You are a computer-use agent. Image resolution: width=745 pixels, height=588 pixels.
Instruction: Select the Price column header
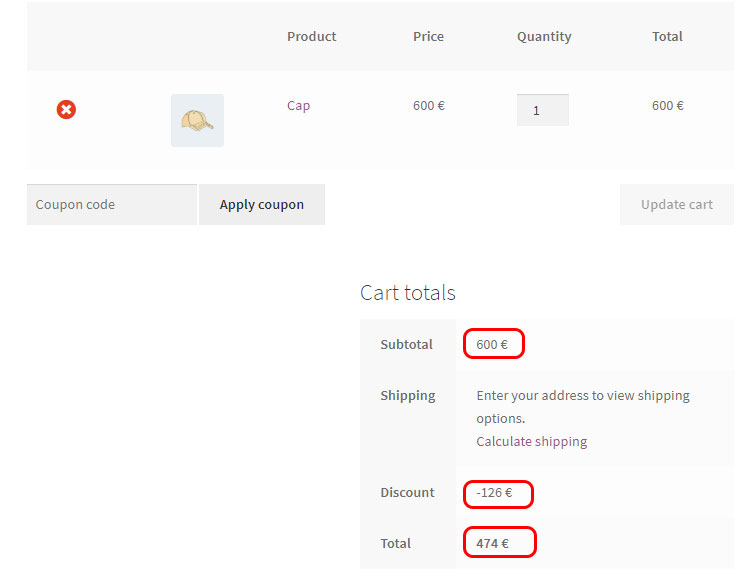428,37
